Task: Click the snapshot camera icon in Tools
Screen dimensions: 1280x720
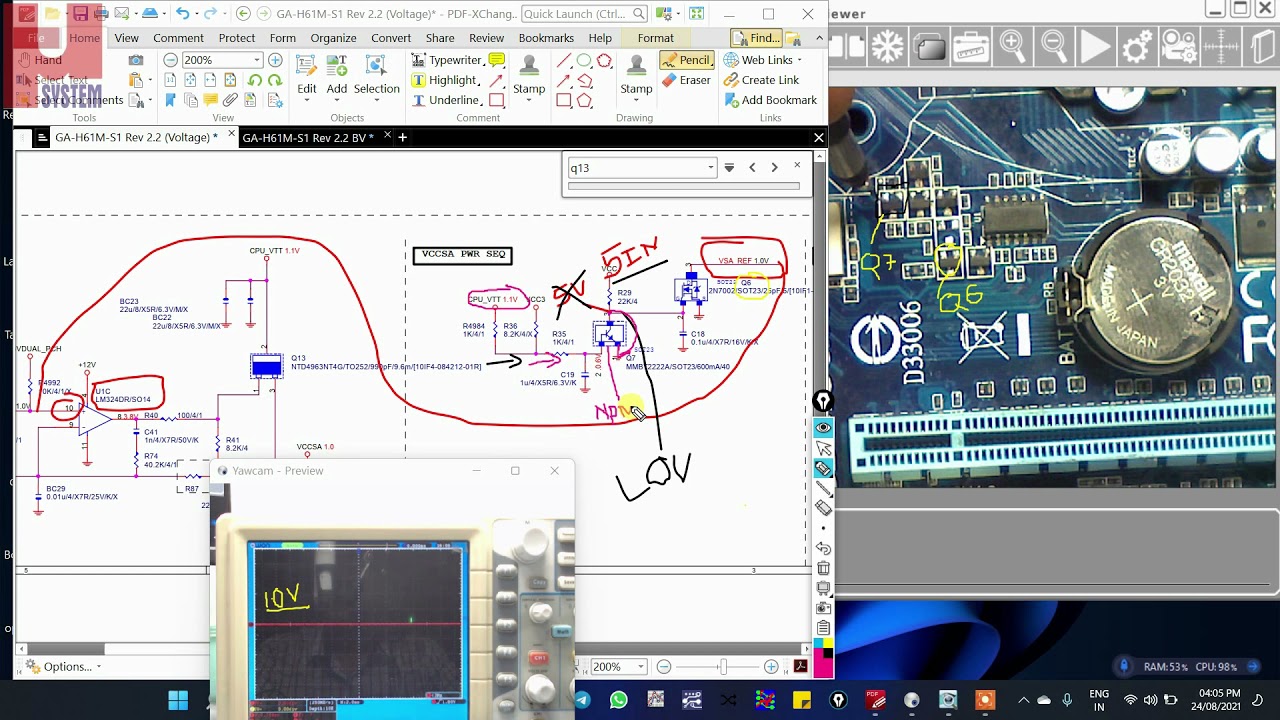Action: click(x=136, y=60)
